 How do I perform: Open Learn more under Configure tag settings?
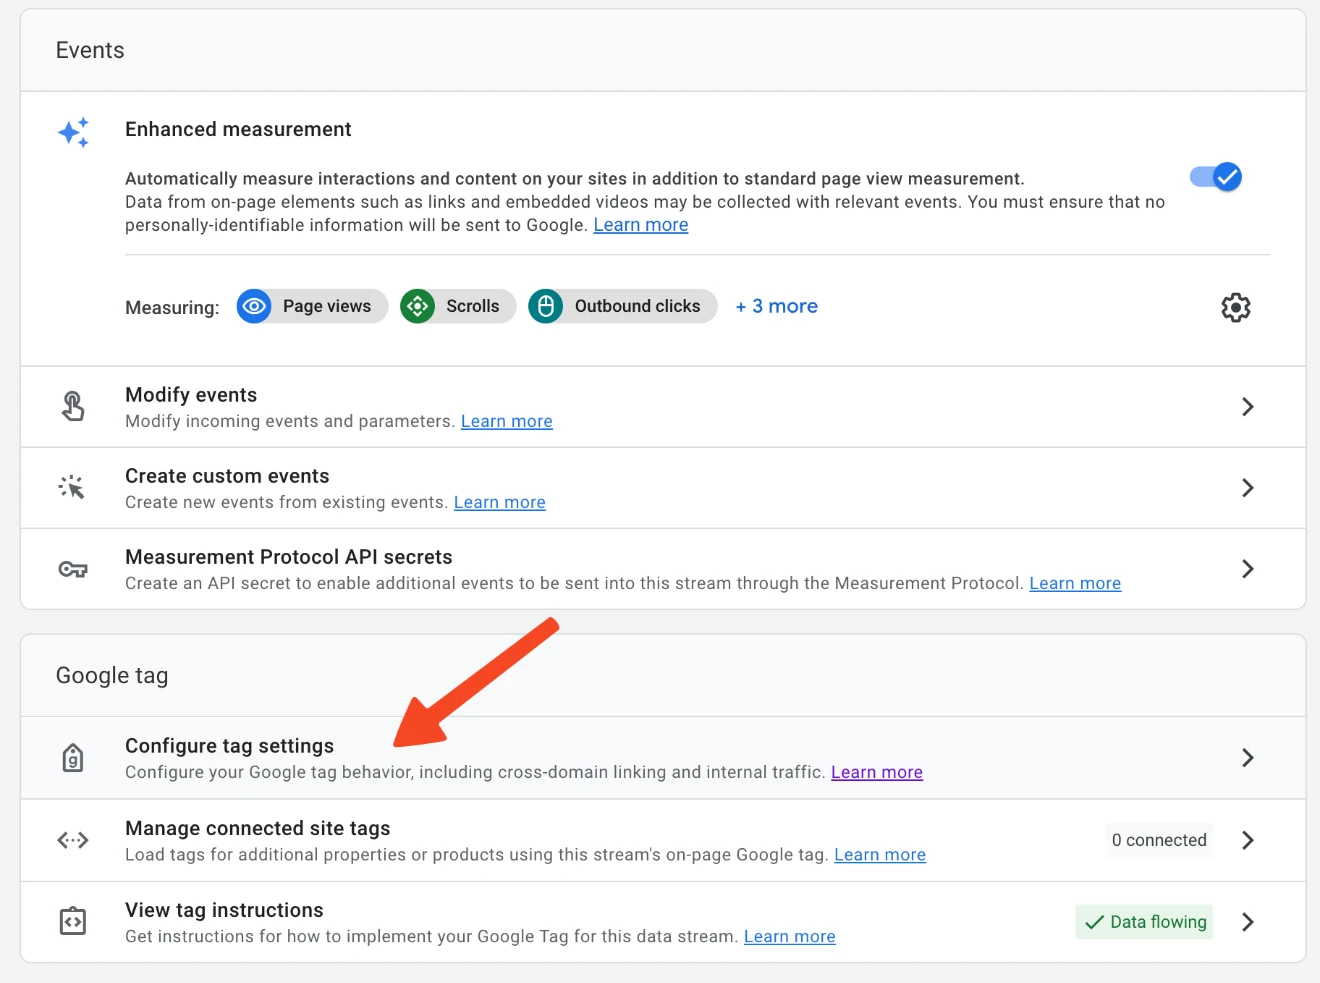[877, 772]
